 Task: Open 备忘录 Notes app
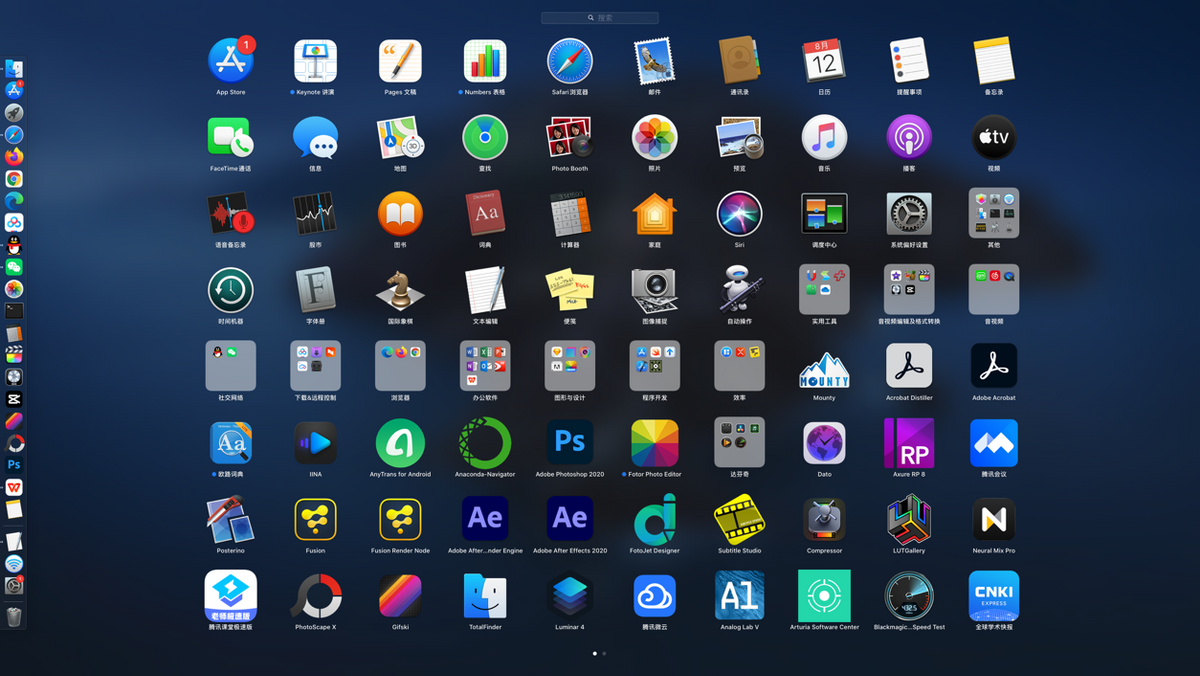(x=994, y=60)
